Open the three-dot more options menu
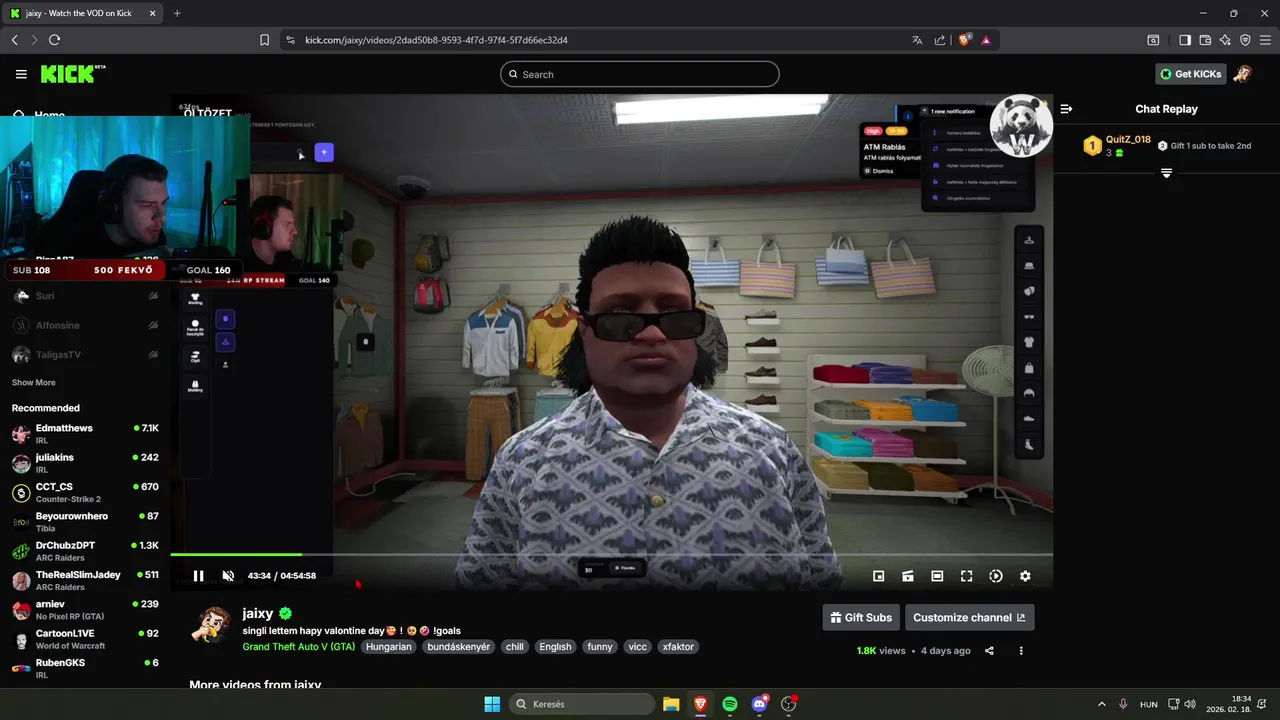The width and height of the screenshot is (1280, 720). click(1021, 651)
